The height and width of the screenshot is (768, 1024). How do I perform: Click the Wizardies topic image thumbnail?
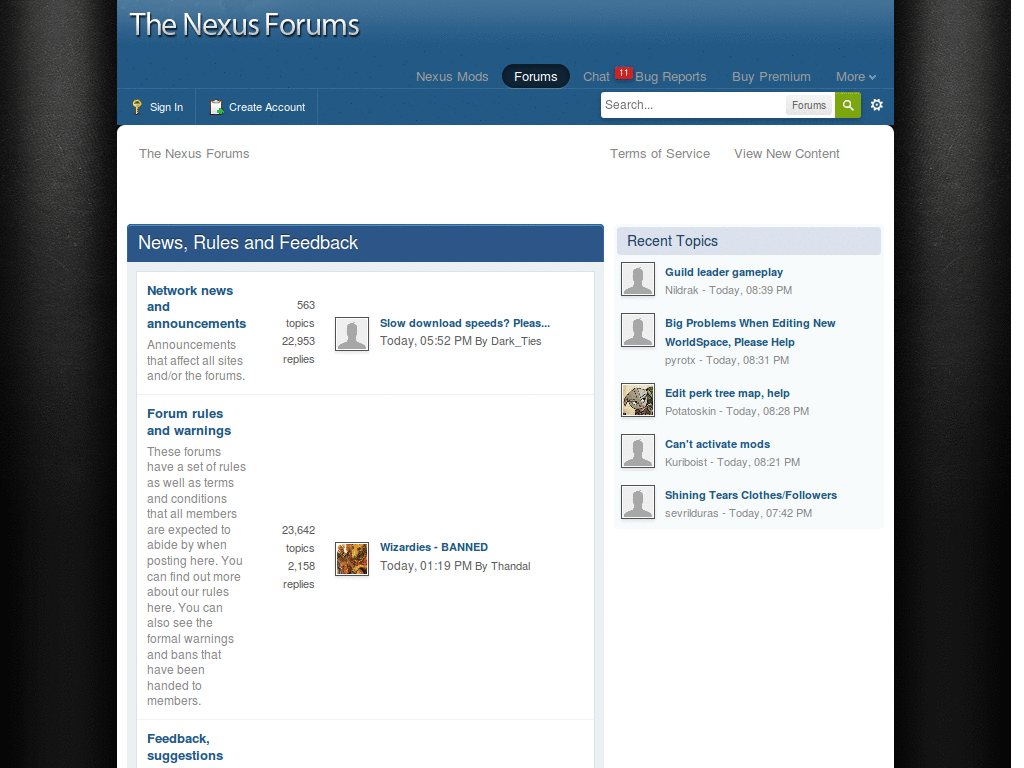(351, 558)
